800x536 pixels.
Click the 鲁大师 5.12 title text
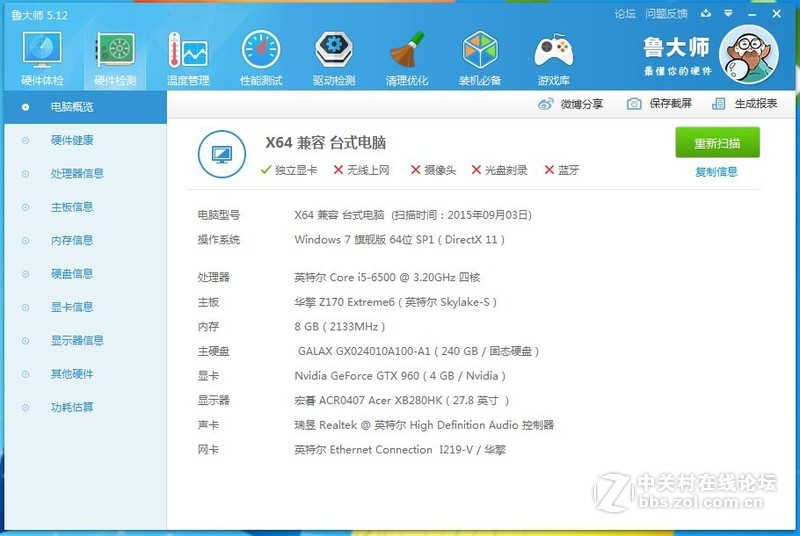tap(39, 15)
